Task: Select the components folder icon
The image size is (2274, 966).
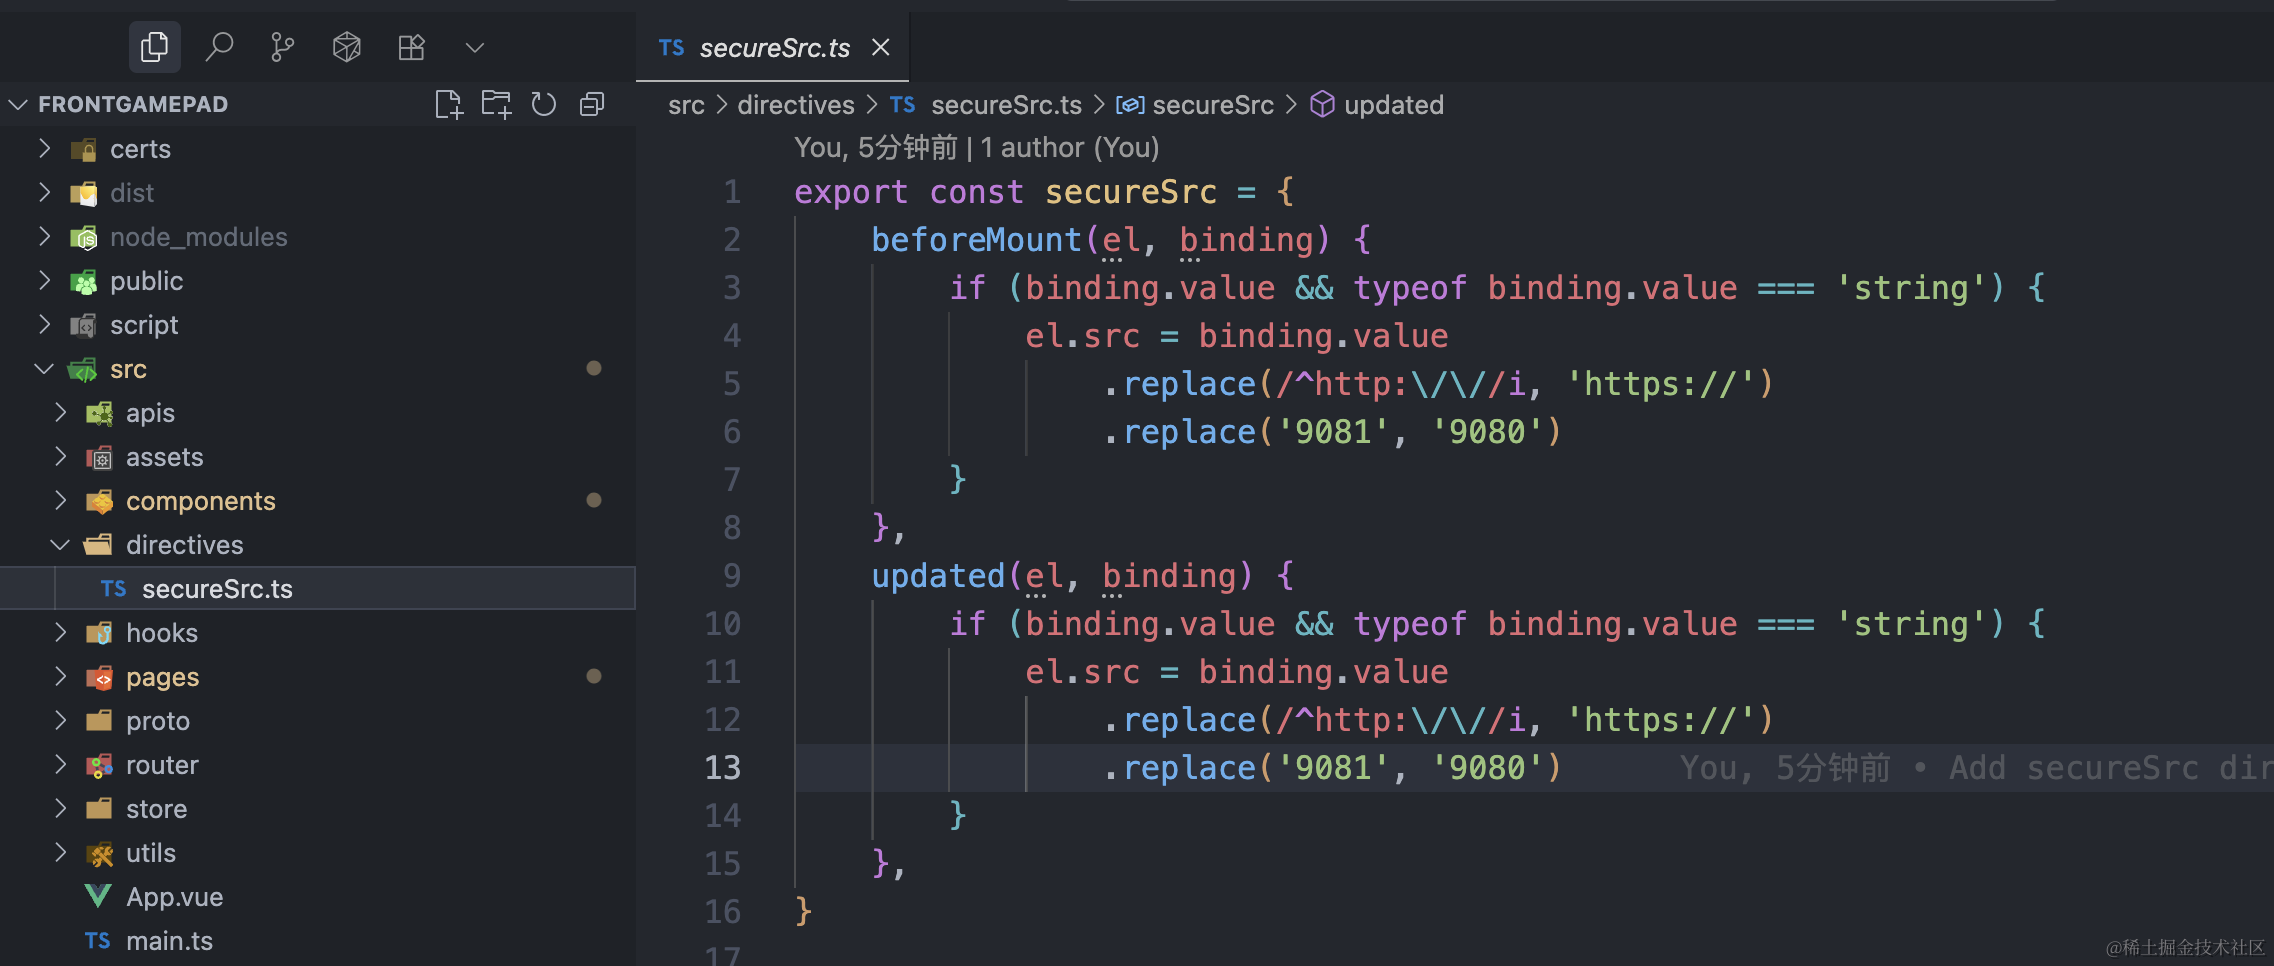Action: (x=100, y=501)
